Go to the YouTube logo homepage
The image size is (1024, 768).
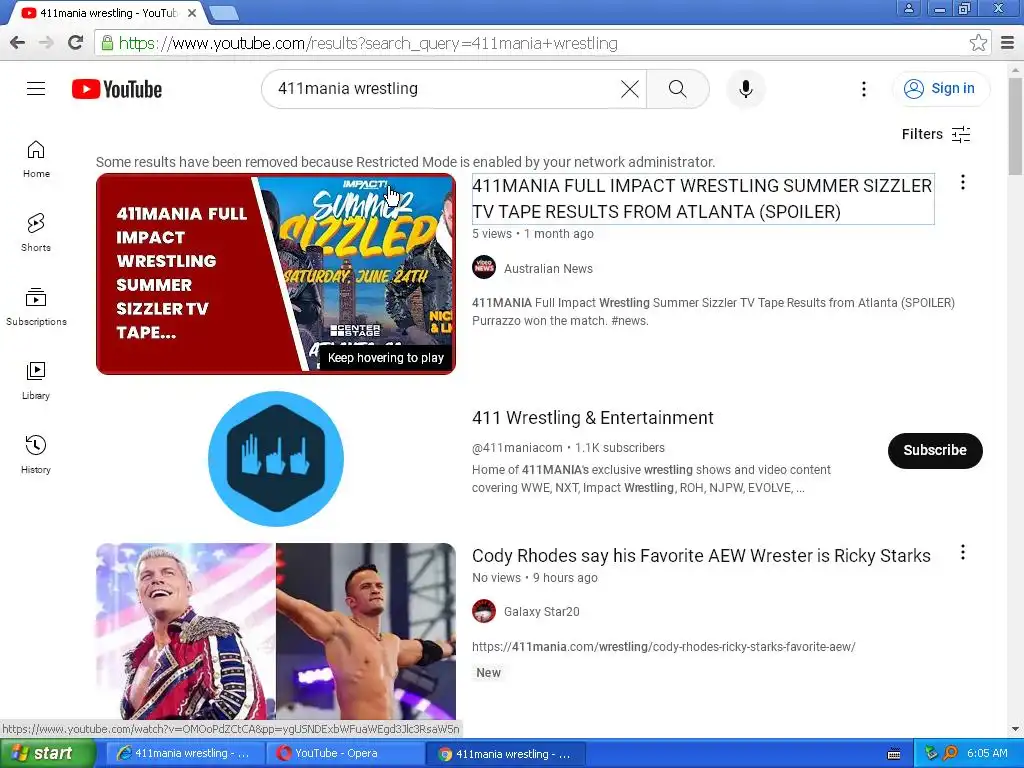(x=117, y=89)
